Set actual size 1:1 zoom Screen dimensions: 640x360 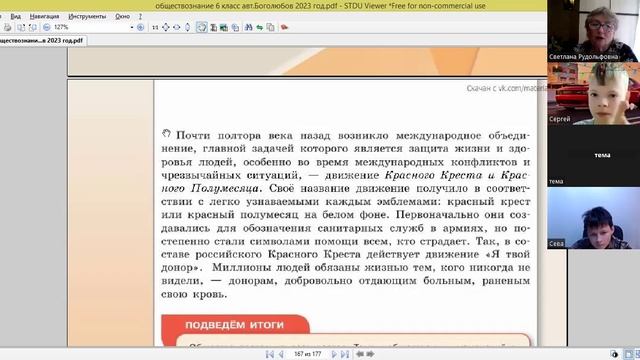[x=155, y=27]
